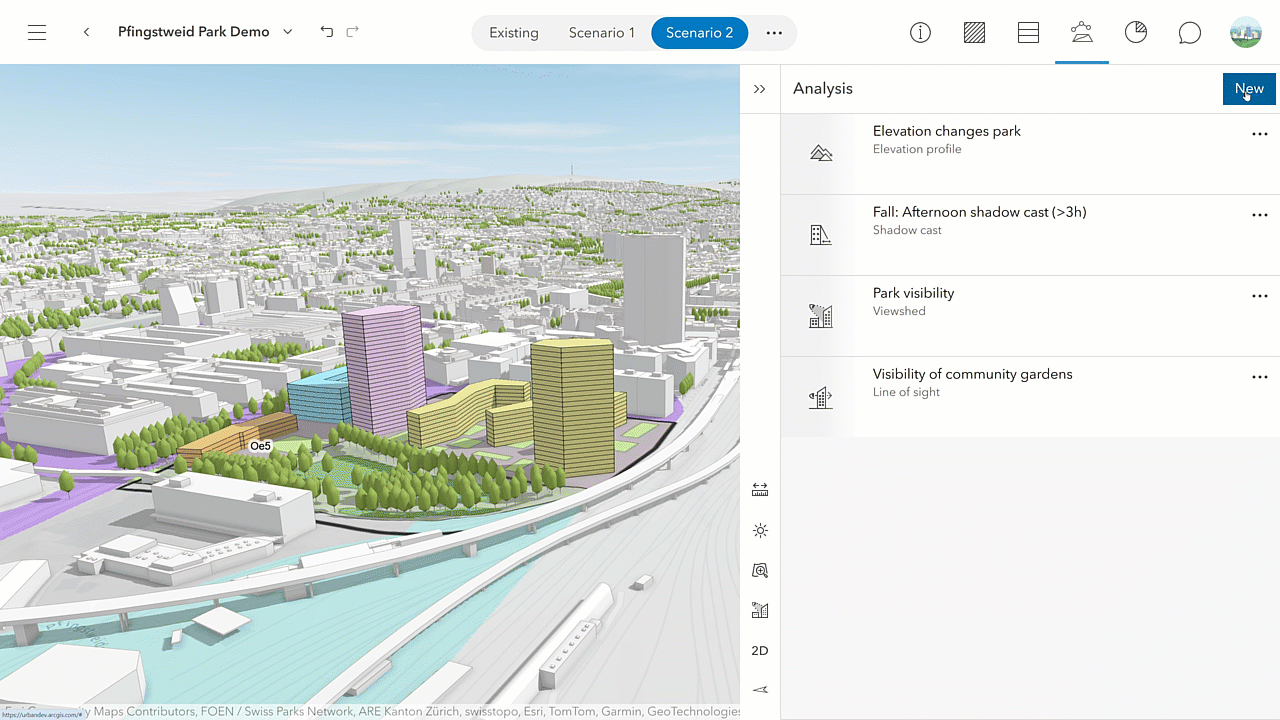Image resolution: width=1280 pixels, height=720 pixels.
Task: Select the building shadow visualization tool
Action: tap(760, 610)
